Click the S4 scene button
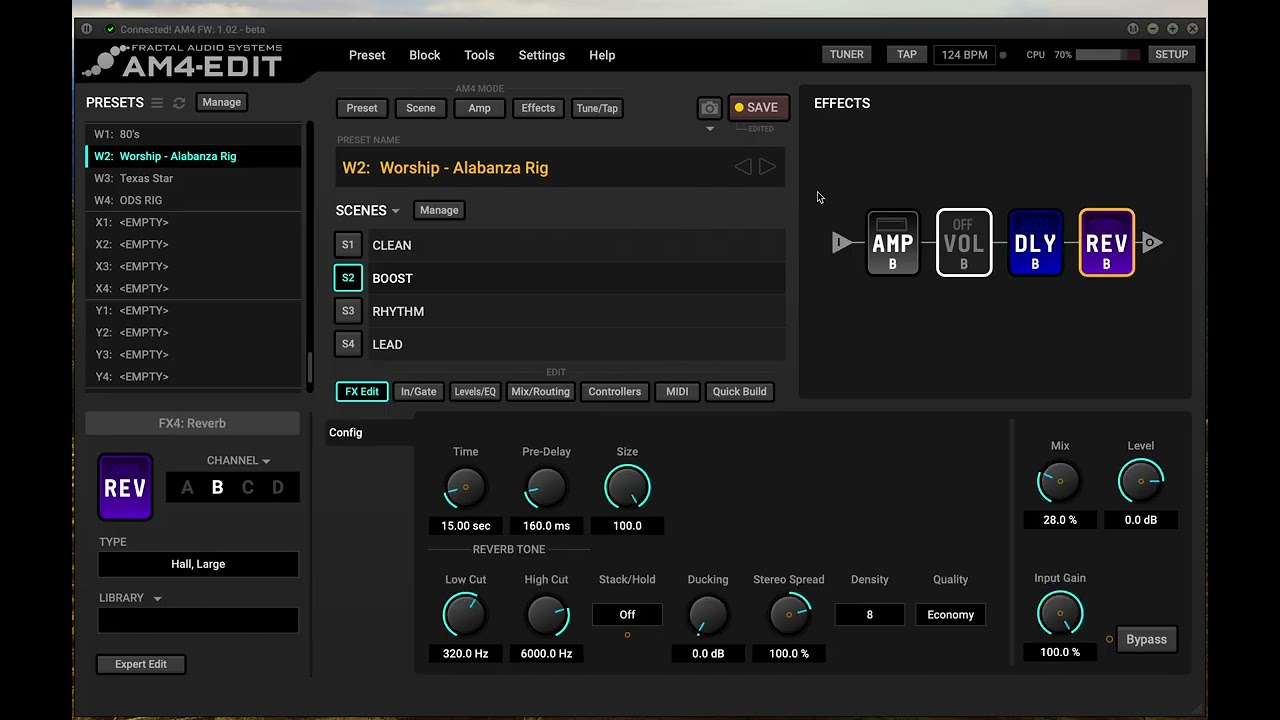1280x720 pixels. point(348,344)
